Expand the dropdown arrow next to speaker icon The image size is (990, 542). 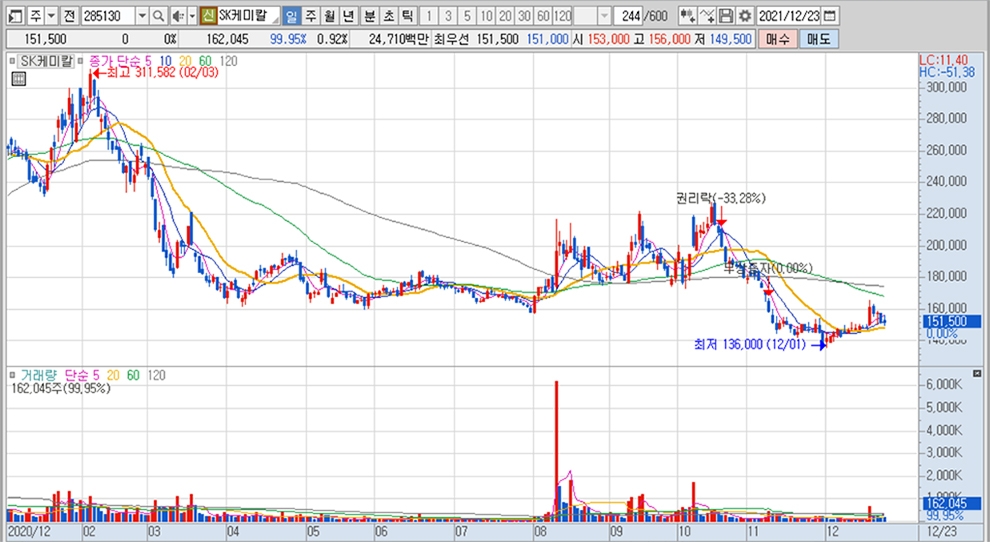point(192,16)
